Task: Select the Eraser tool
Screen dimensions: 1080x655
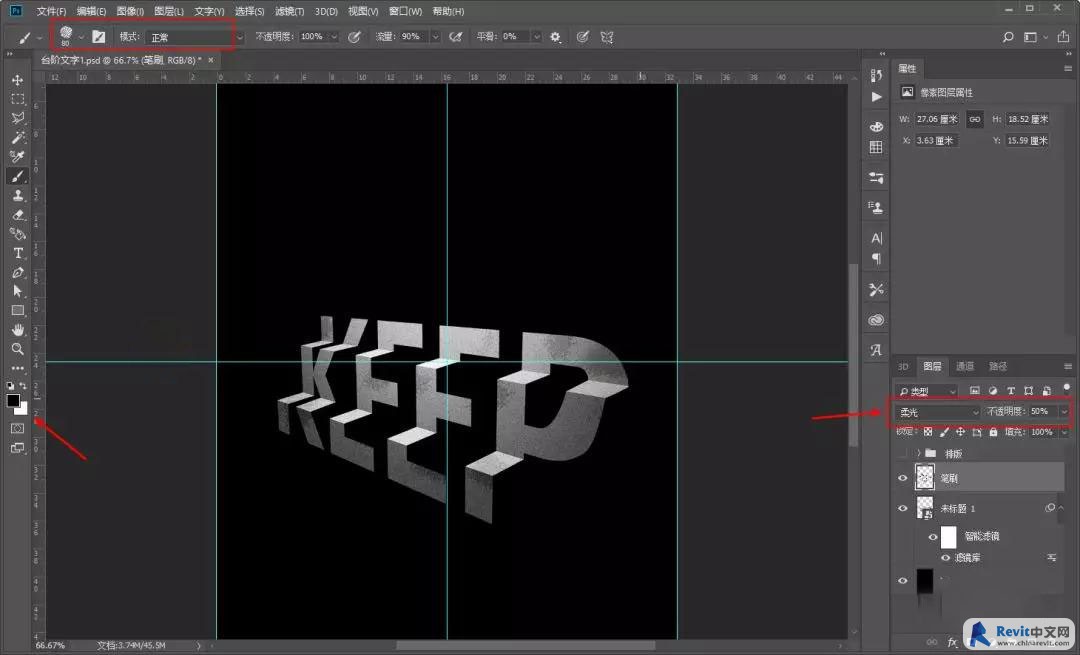Action: click(x=18, y=215)
